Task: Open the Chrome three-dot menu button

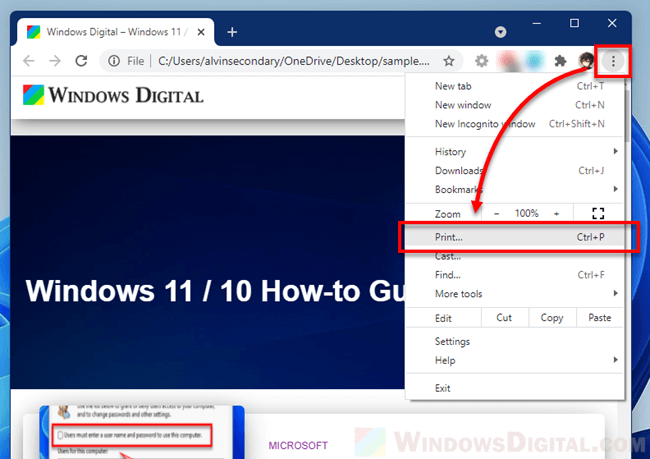Action: point(613,61)
